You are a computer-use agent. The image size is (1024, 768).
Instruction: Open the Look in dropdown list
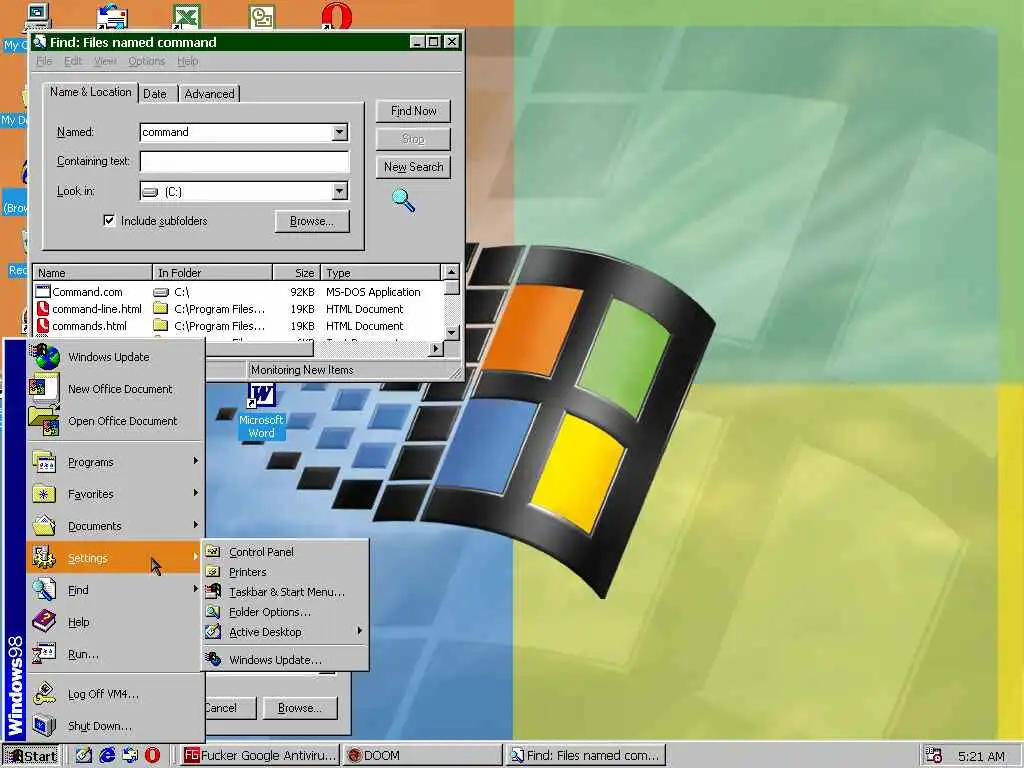tap(340, 191)
